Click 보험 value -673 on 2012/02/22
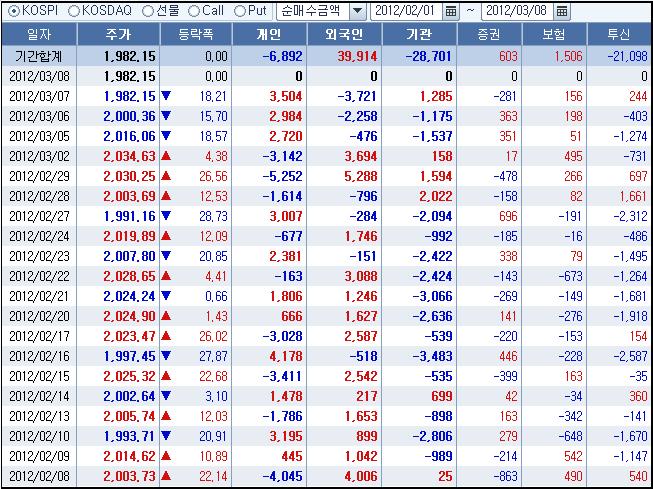Viewport: 653px width, 489px height. click(x=570, y=276)
